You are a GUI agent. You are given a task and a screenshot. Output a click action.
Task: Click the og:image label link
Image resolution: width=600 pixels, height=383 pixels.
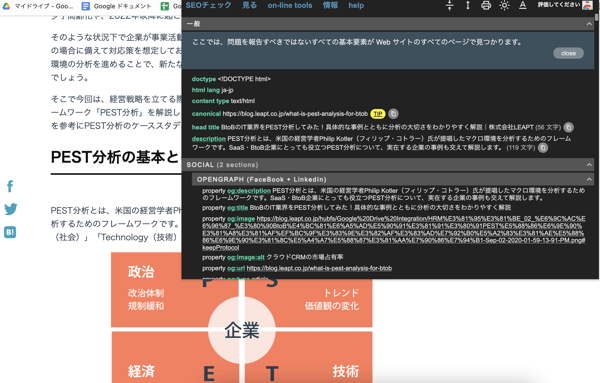241,219
